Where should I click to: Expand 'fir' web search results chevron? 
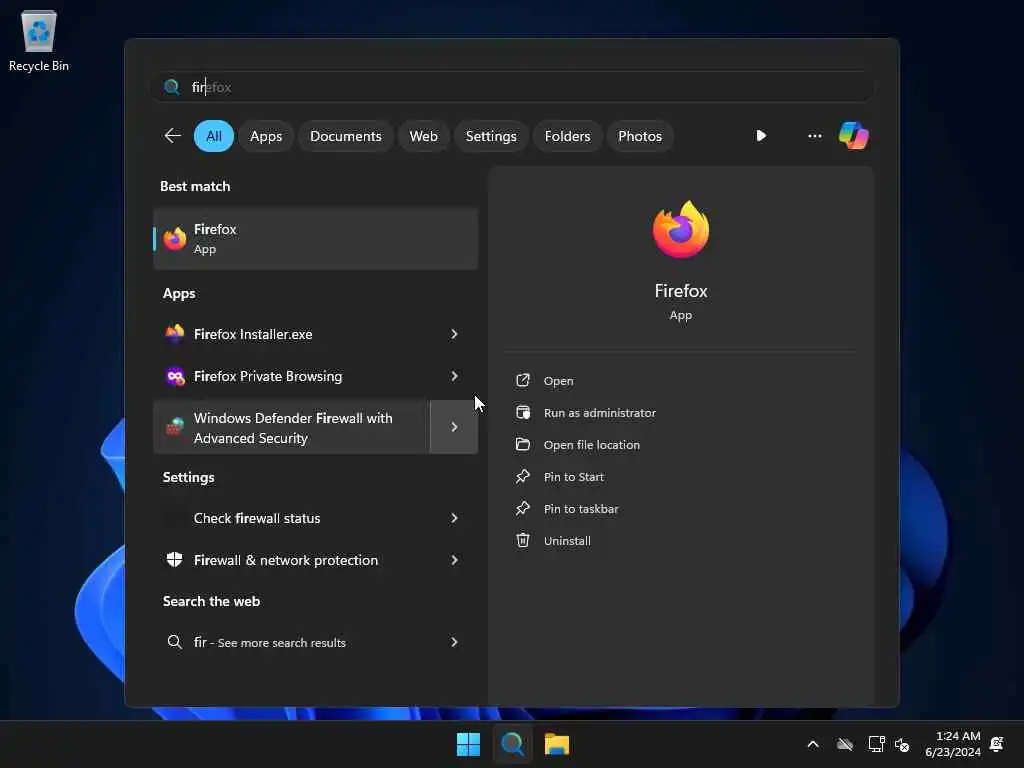coord(455,642)
